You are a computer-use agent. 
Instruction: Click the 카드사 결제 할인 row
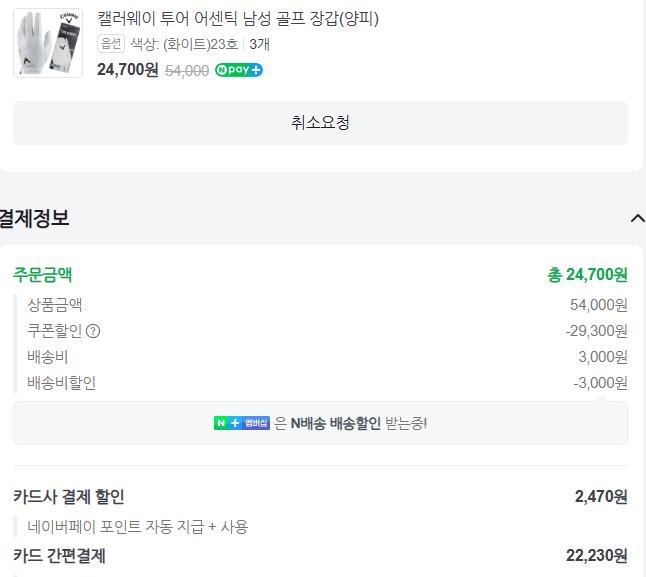coord(69,496)
